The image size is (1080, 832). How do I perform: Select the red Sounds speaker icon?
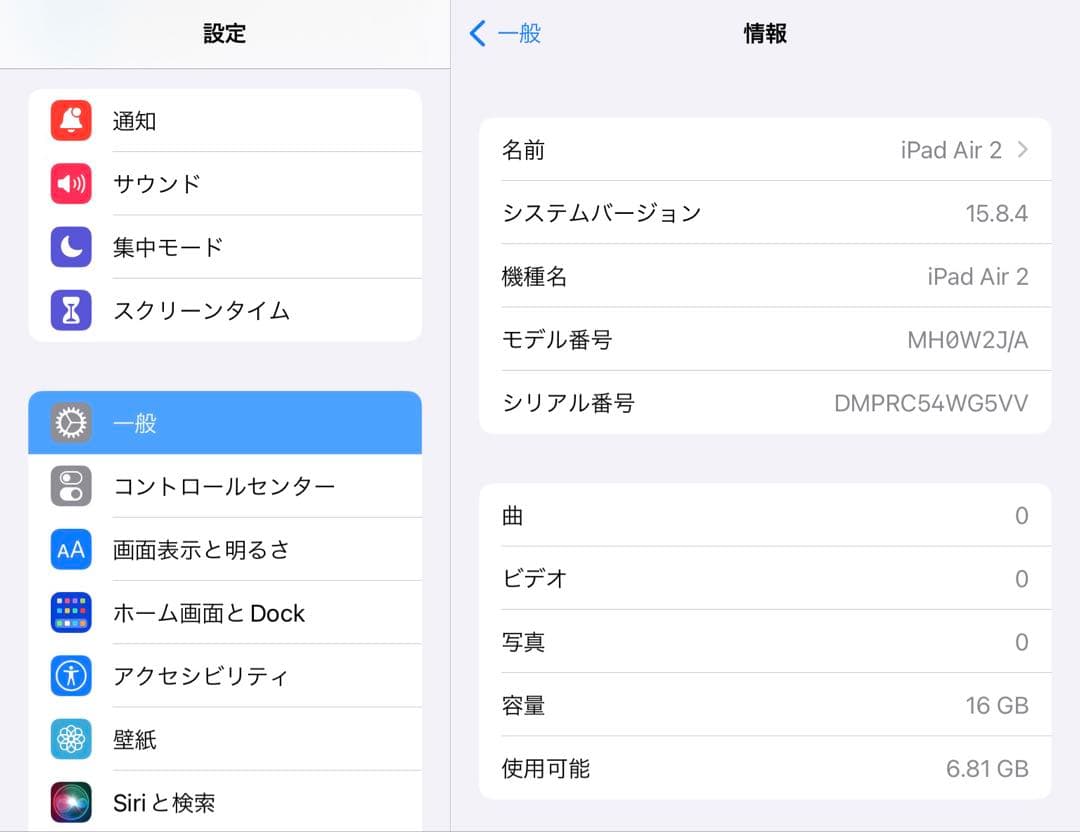tap(70, 184)
